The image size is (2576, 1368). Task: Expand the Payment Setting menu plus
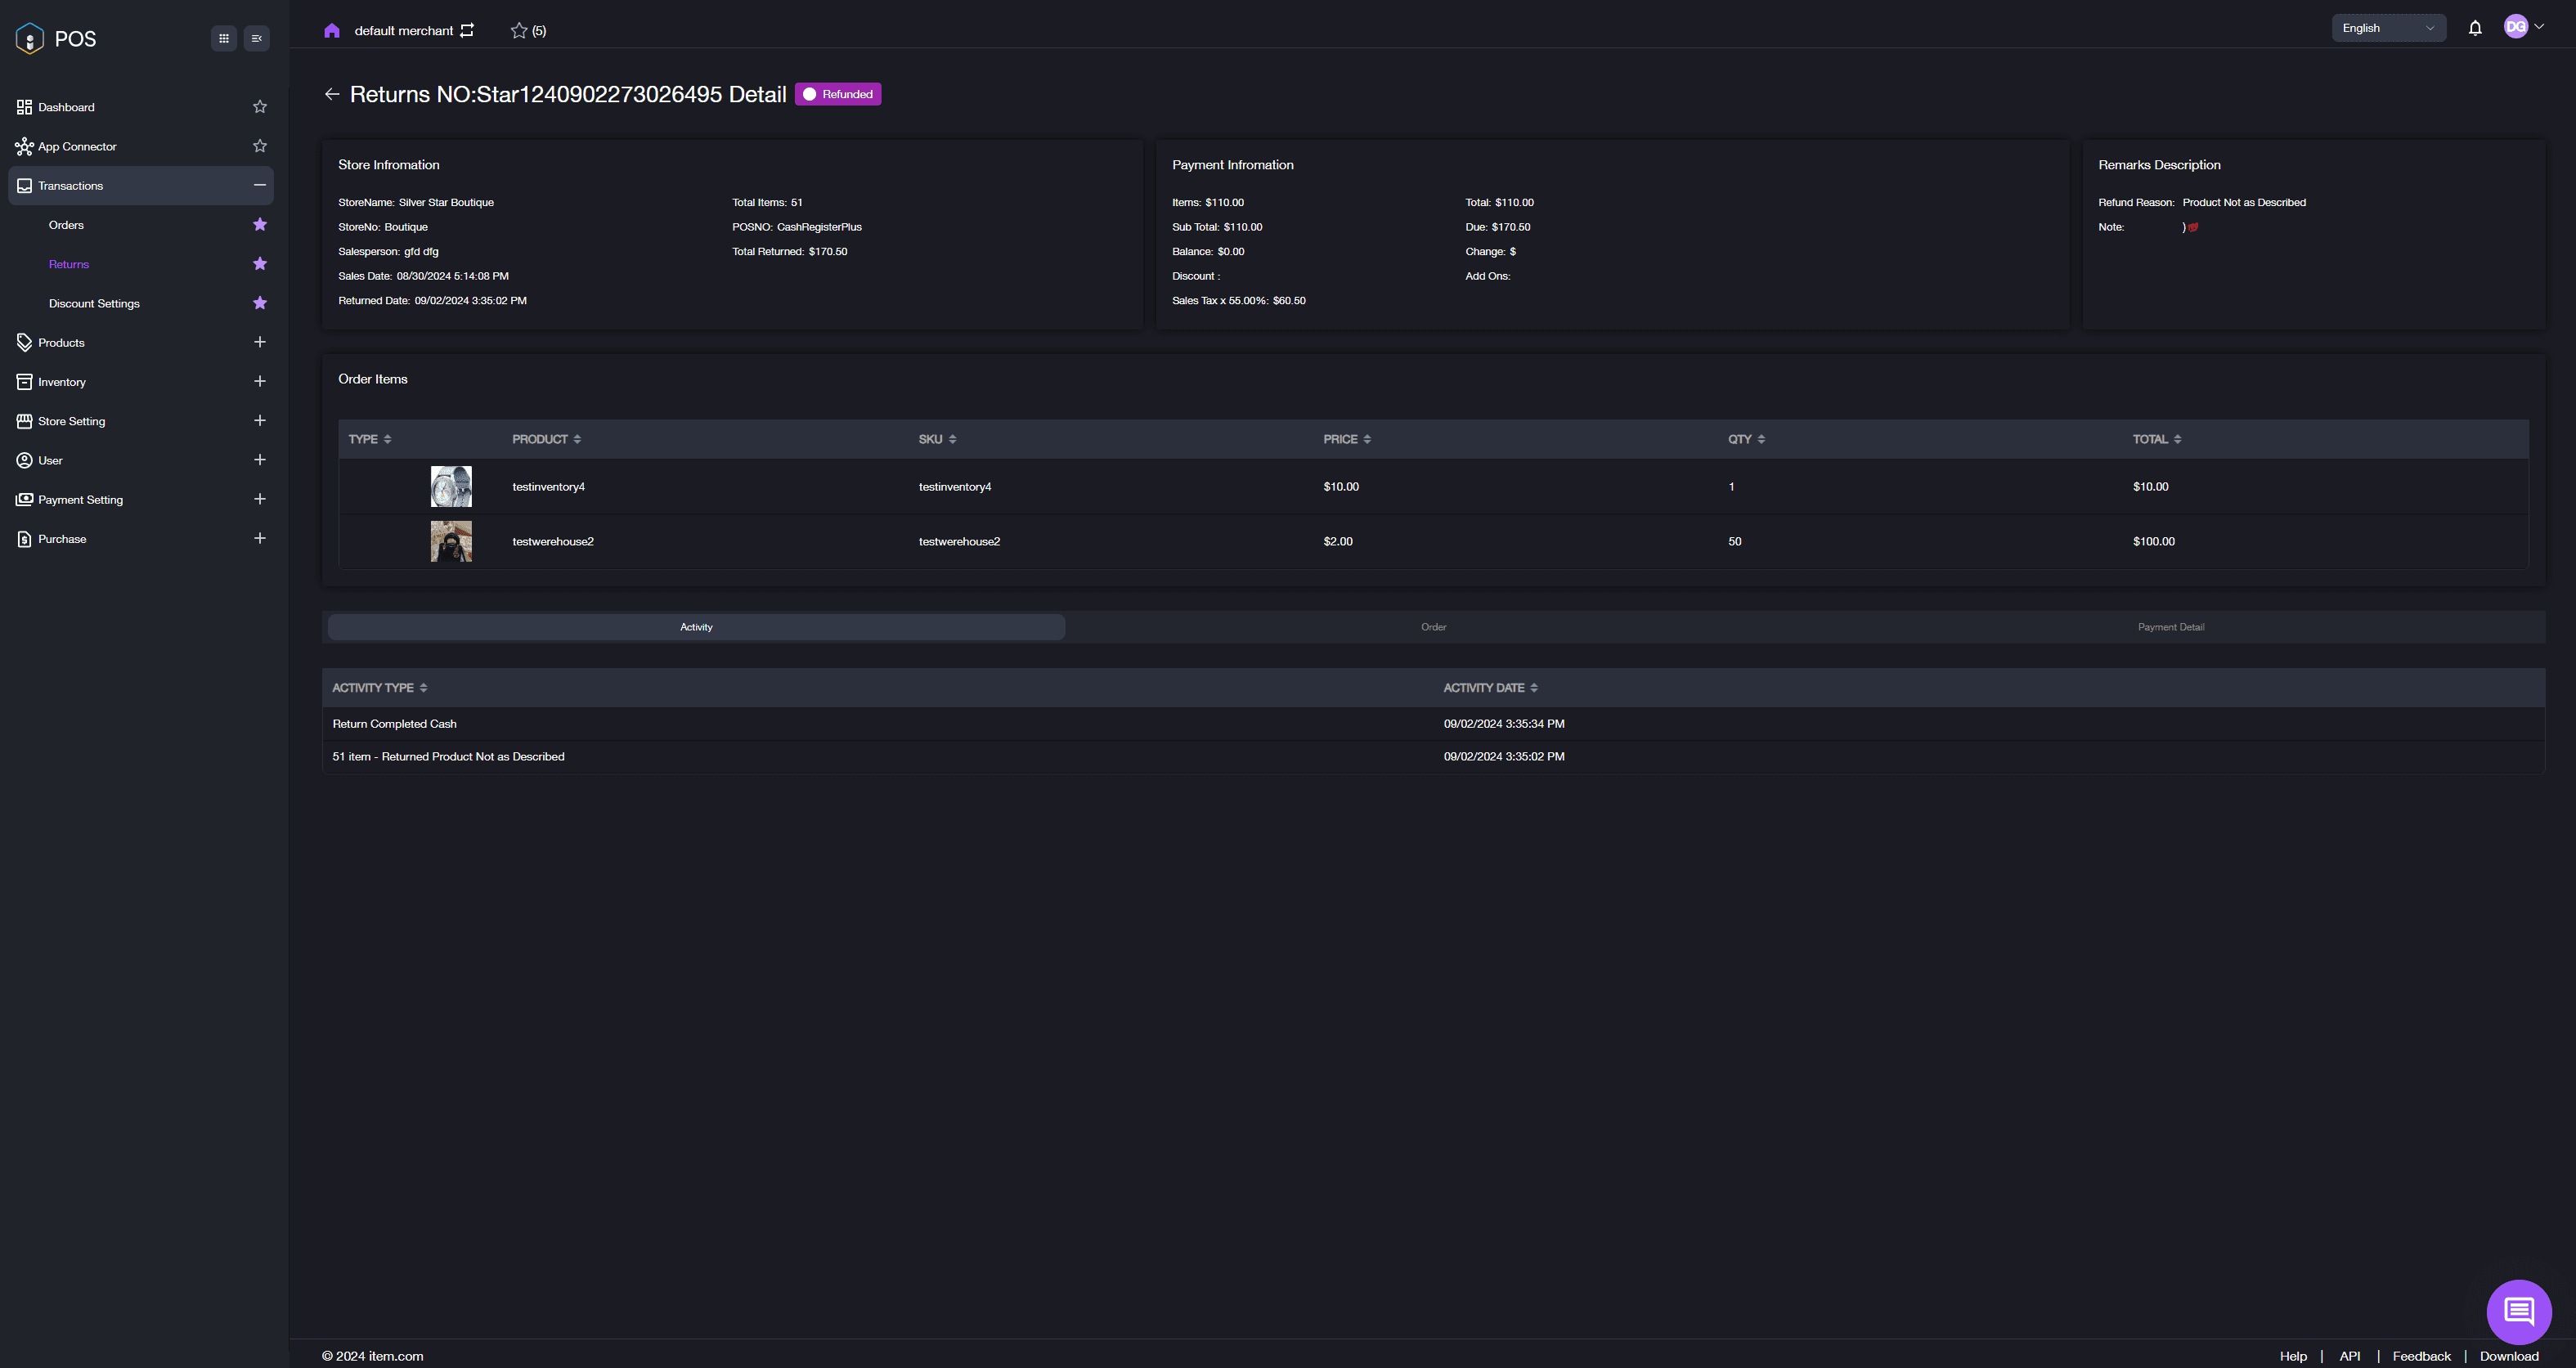point(260,499)
